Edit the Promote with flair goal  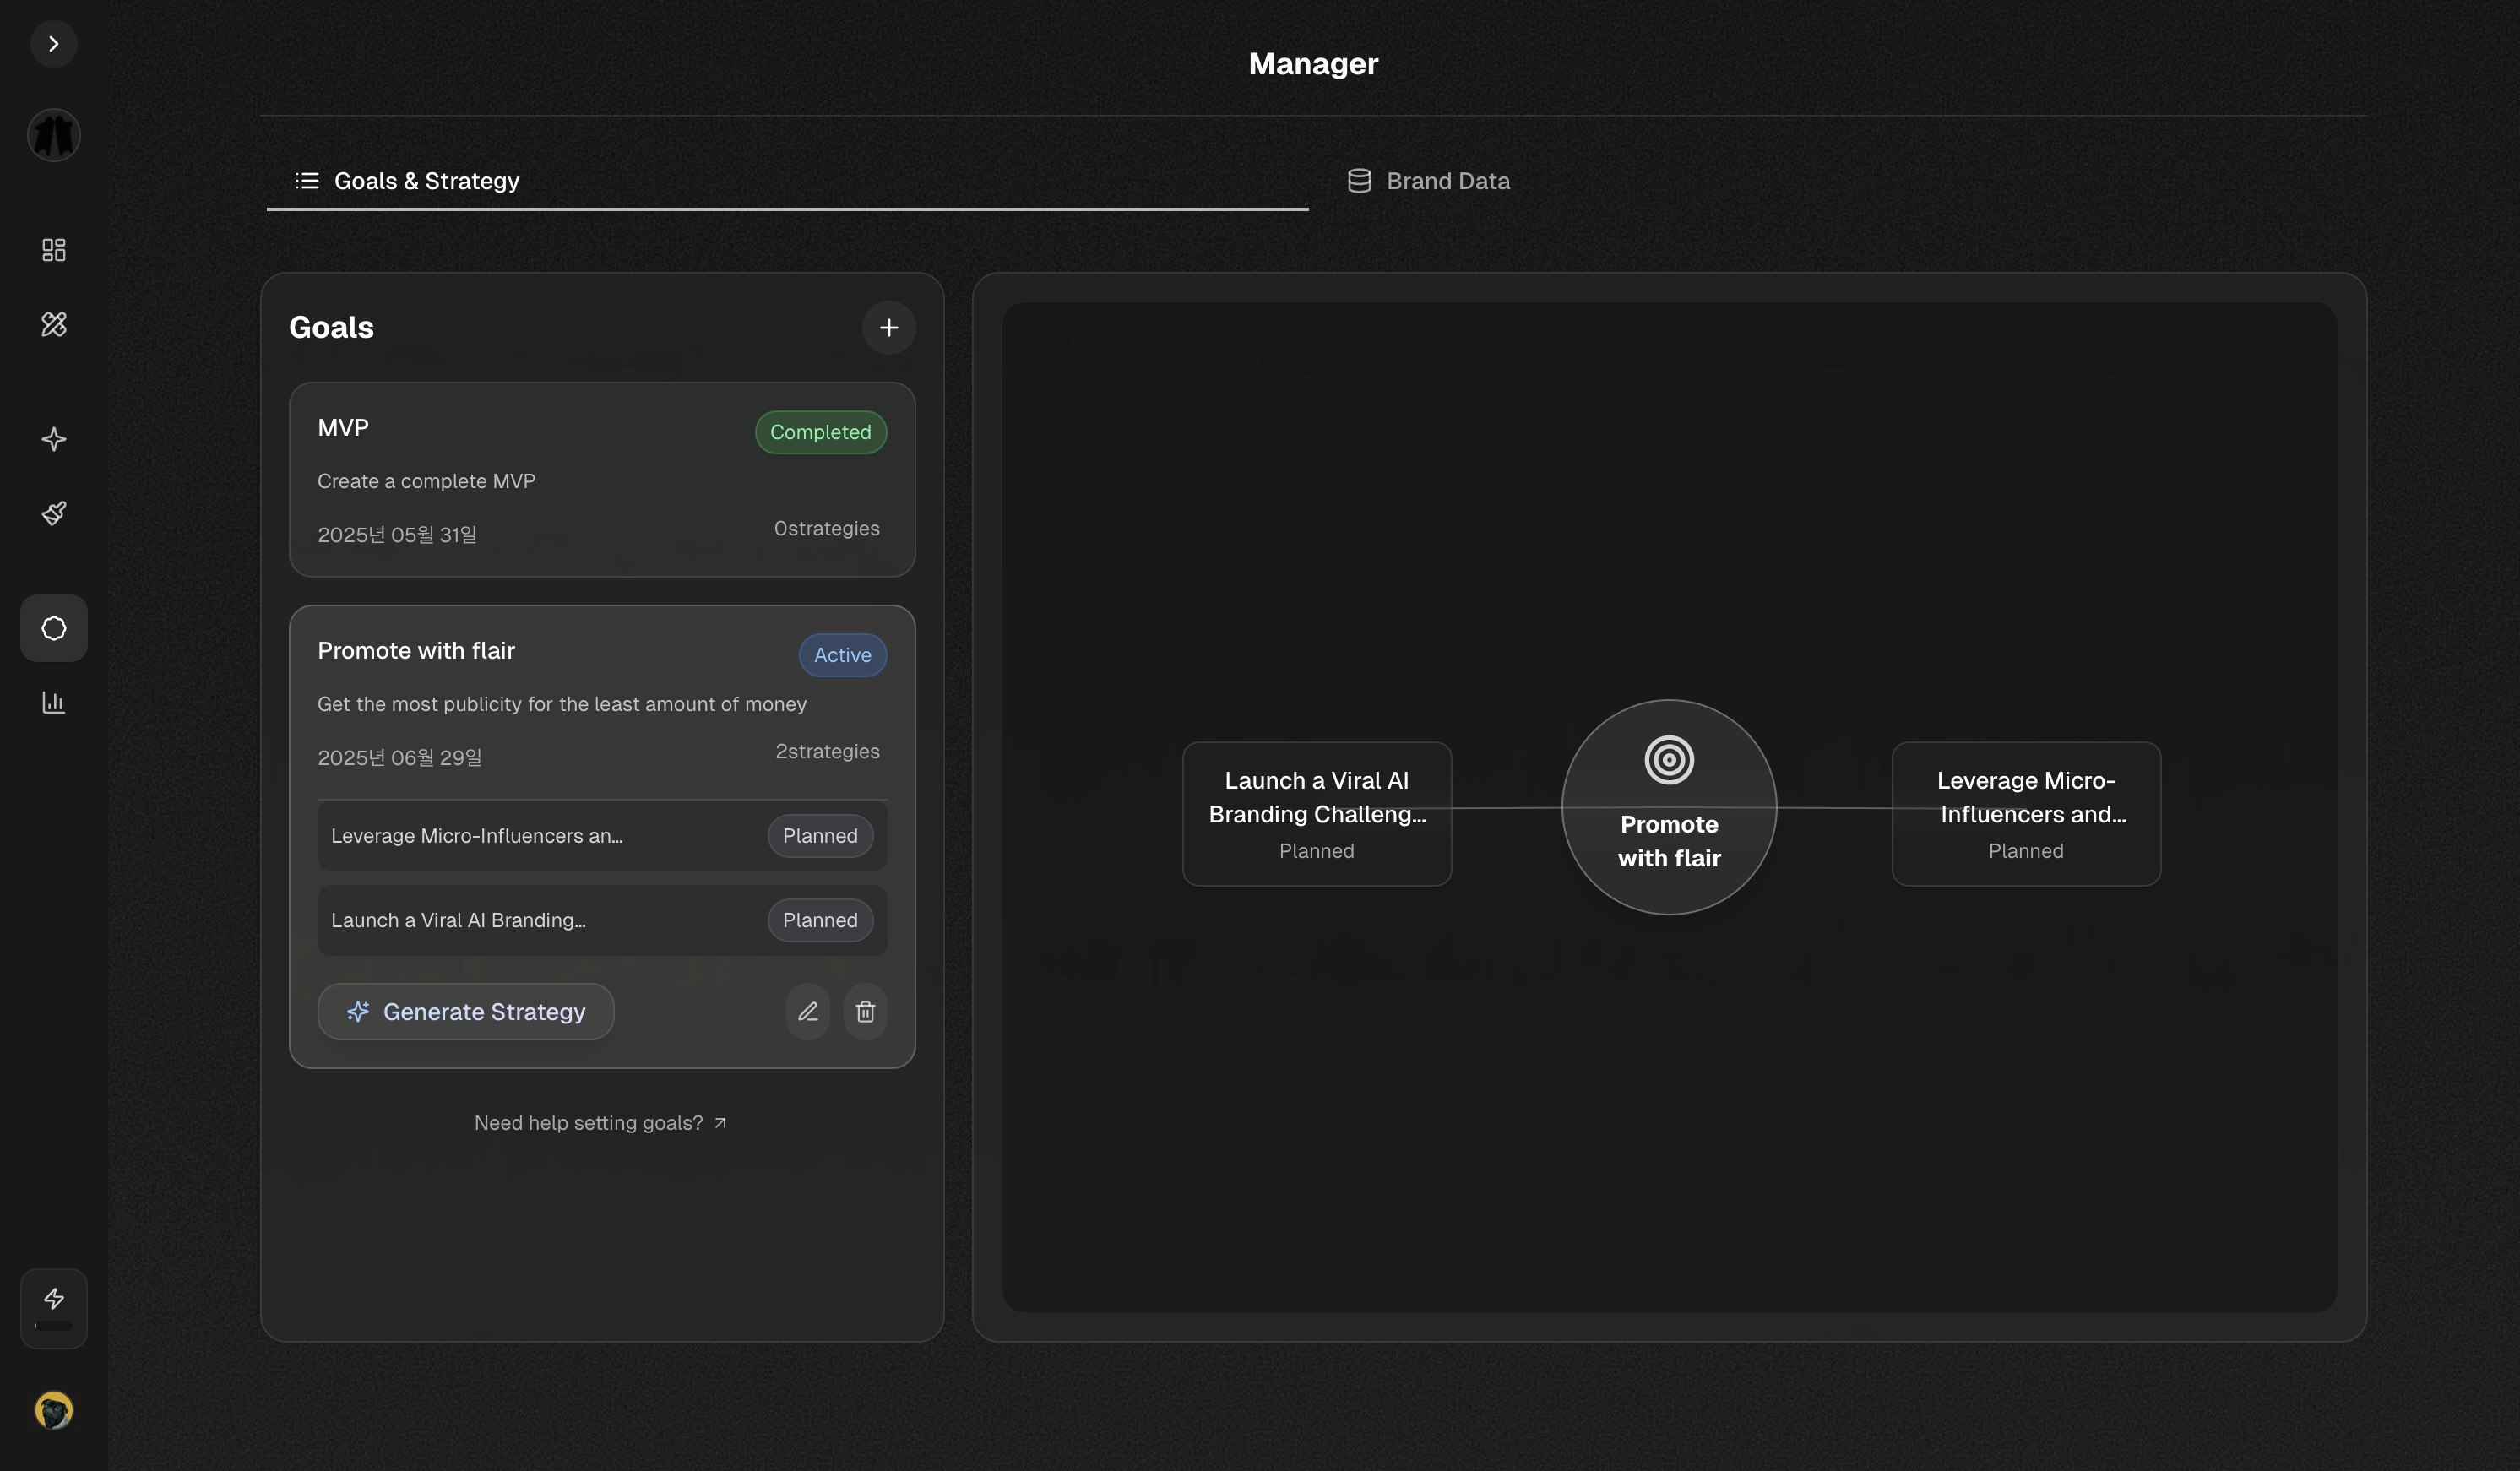808,1012
